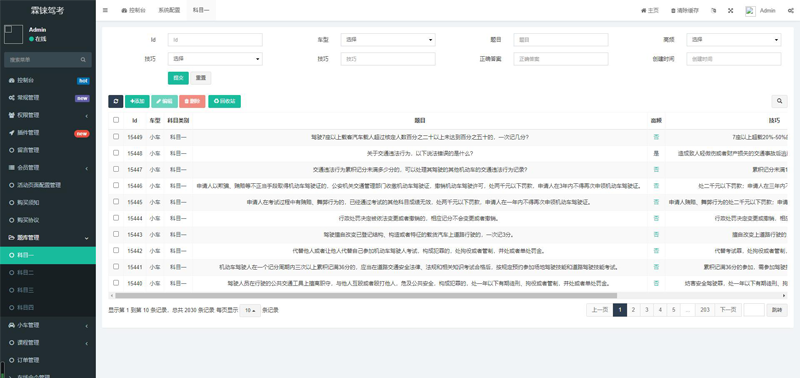
Task: Click the 添加 plus button
Action: 137,102
